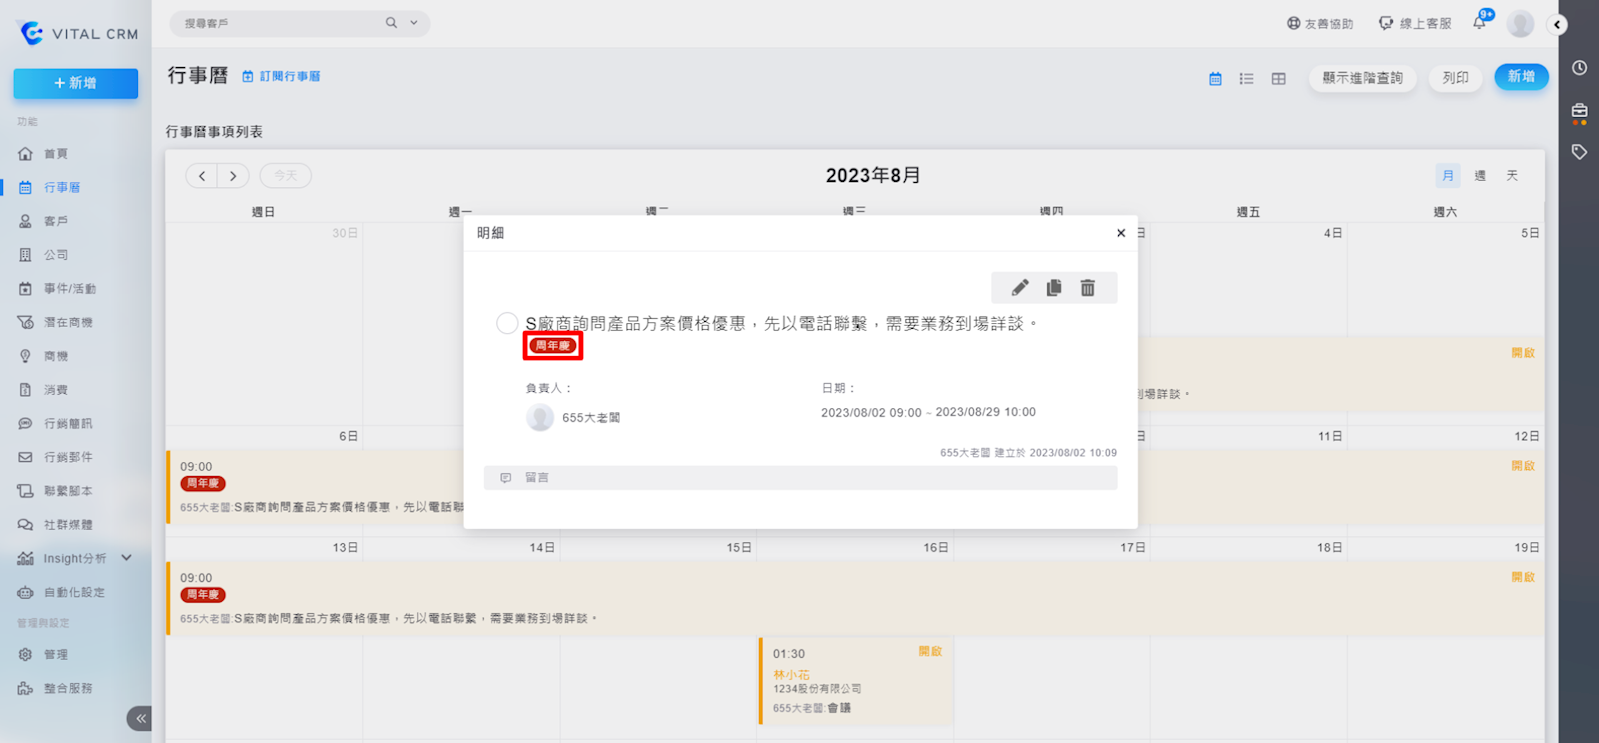The image size is (1599, 743).
Task: Open the tag icon in right panel
Action: click(1579, 152)
